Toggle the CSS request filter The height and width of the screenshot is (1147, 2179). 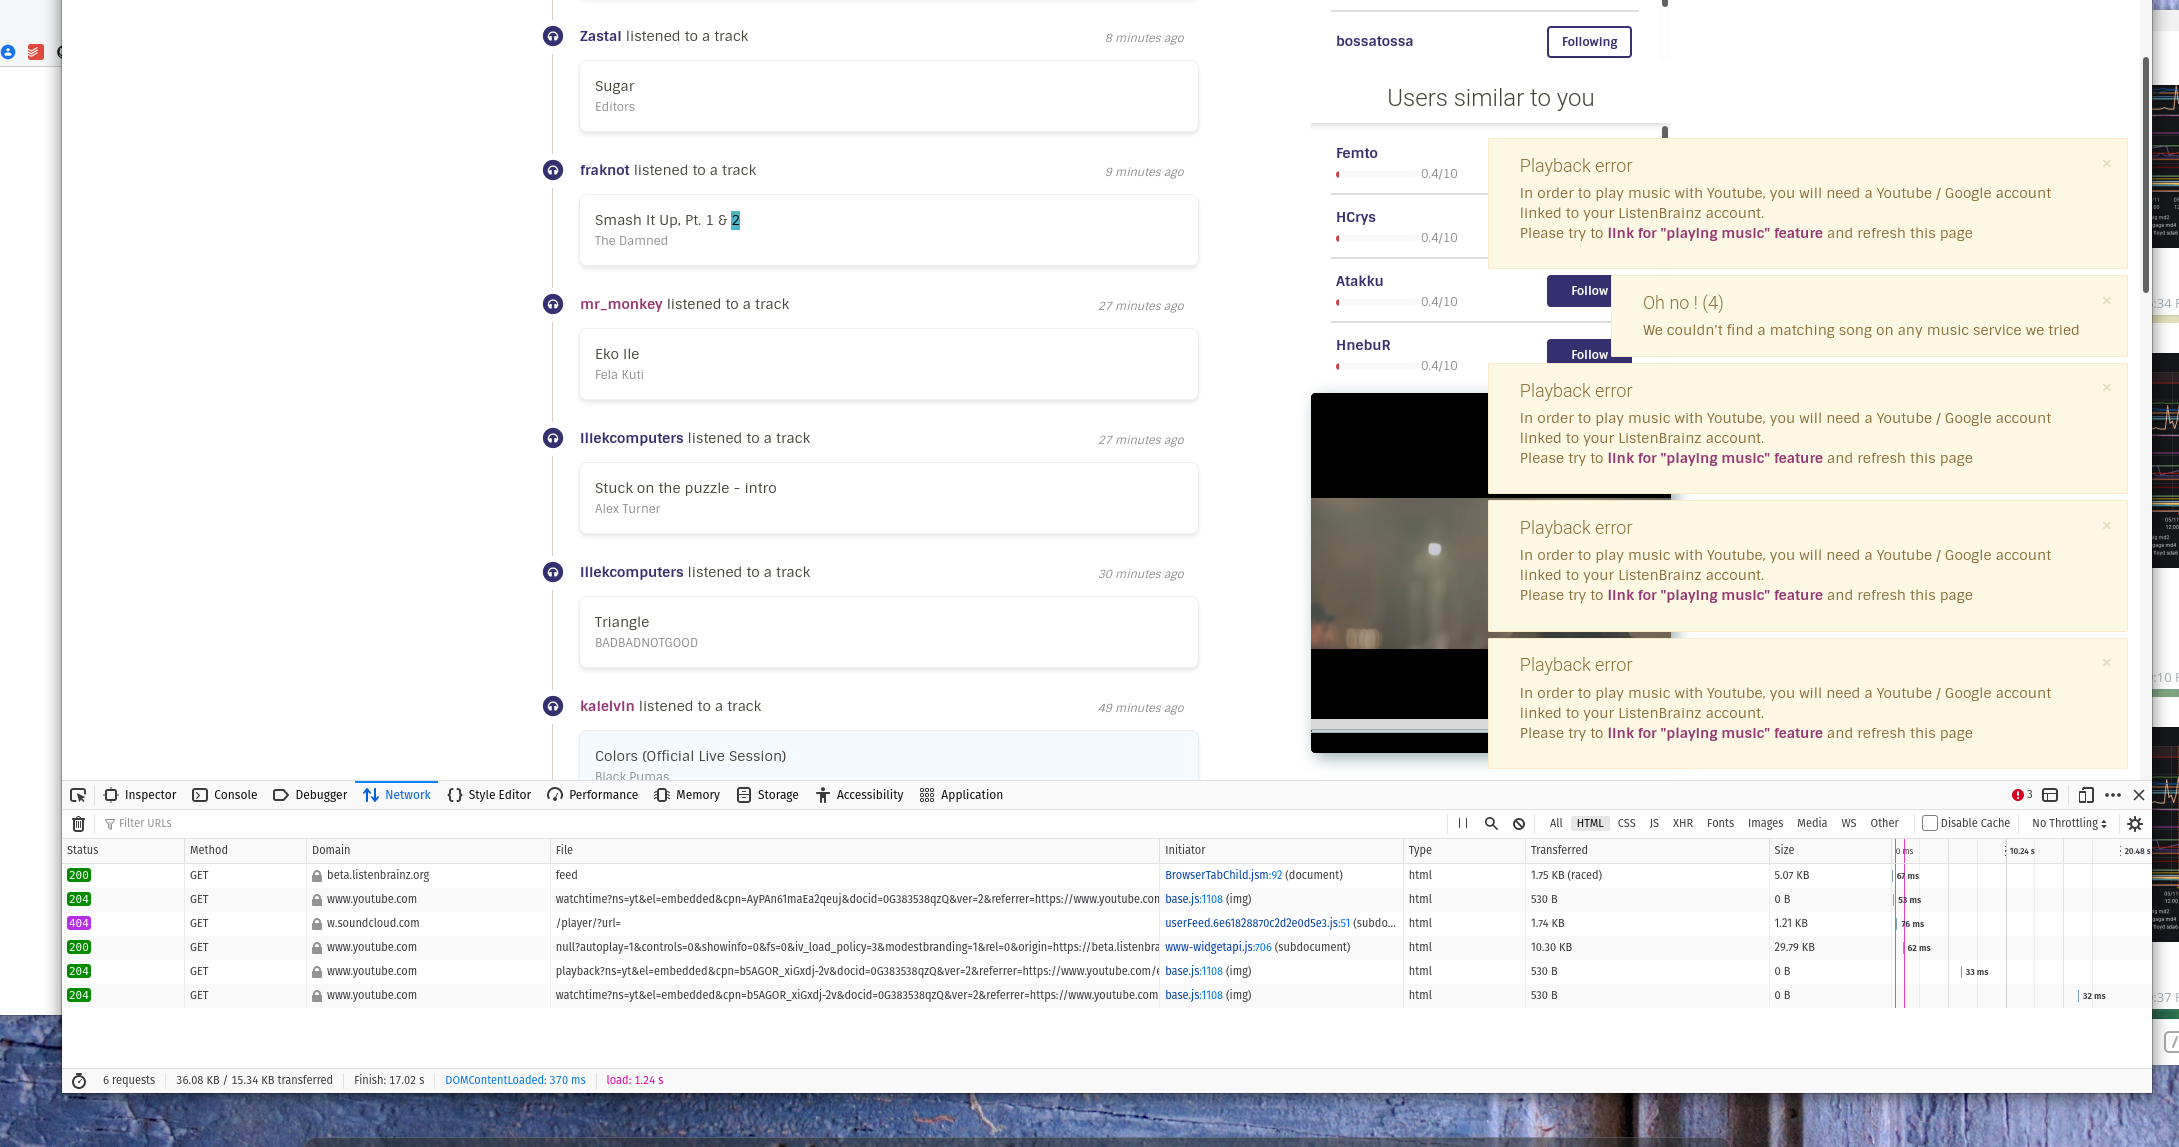pos(1626,823)
